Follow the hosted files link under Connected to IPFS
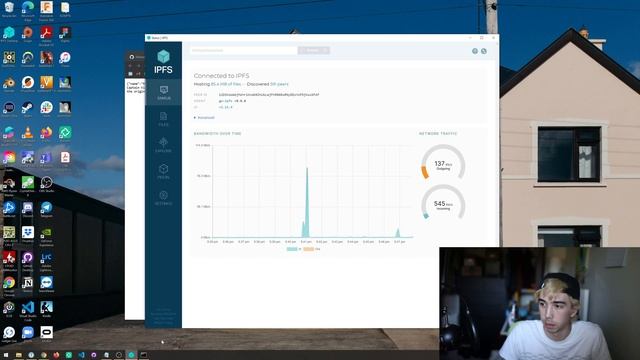This screenshot has width=640, height=360. (226, 84)
